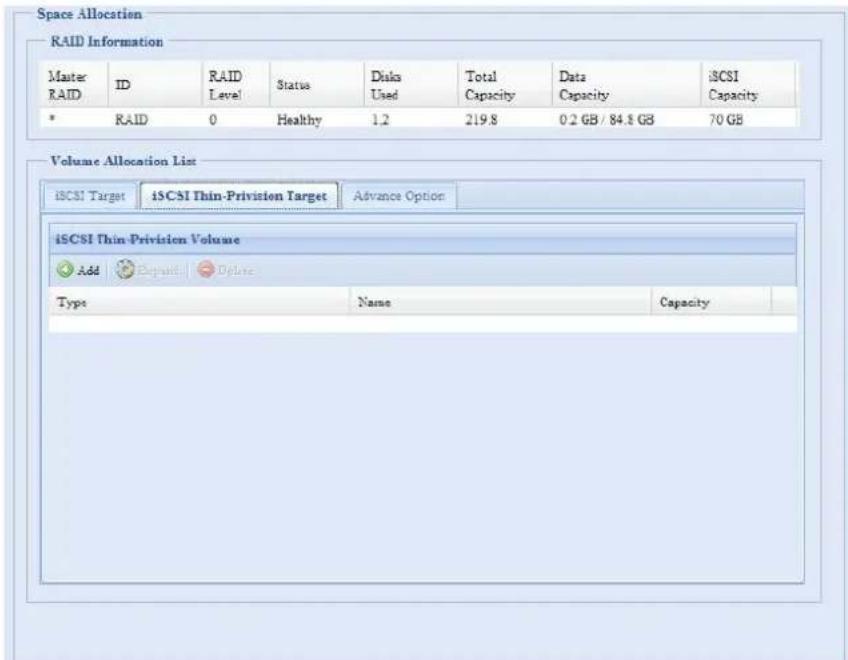Viewport: 848px width, 660px height.
Task: Click the Total Capacity column header
Action: 505,85
